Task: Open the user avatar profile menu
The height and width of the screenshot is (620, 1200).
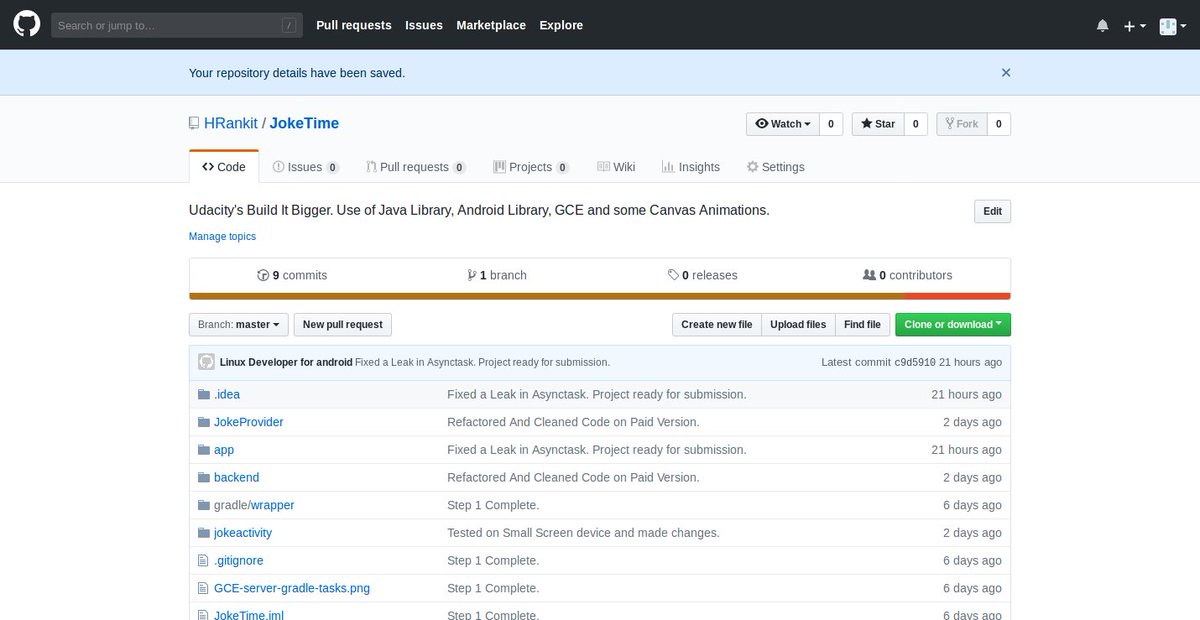Action: pyautogui.click(x=1172, y=26)
